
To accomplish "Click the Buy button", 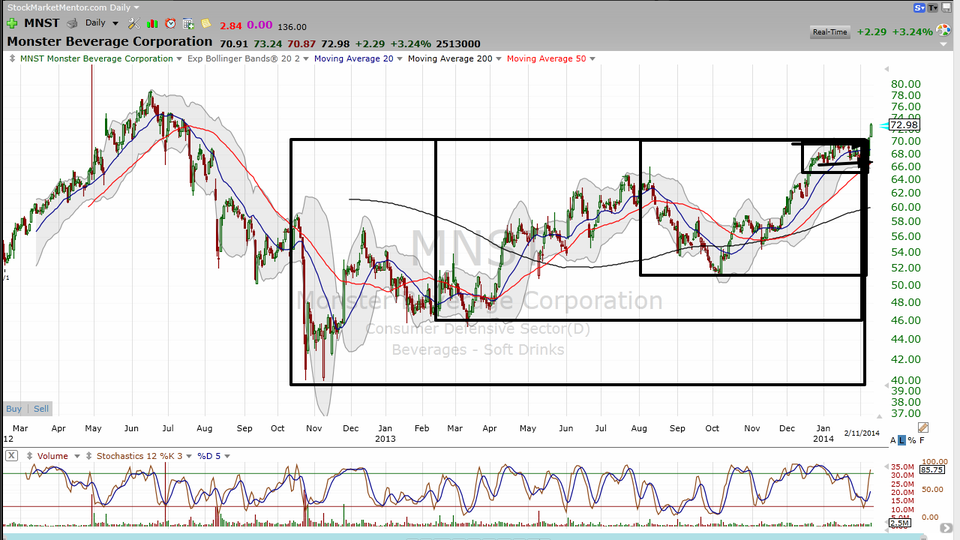I will coord(13,408).
